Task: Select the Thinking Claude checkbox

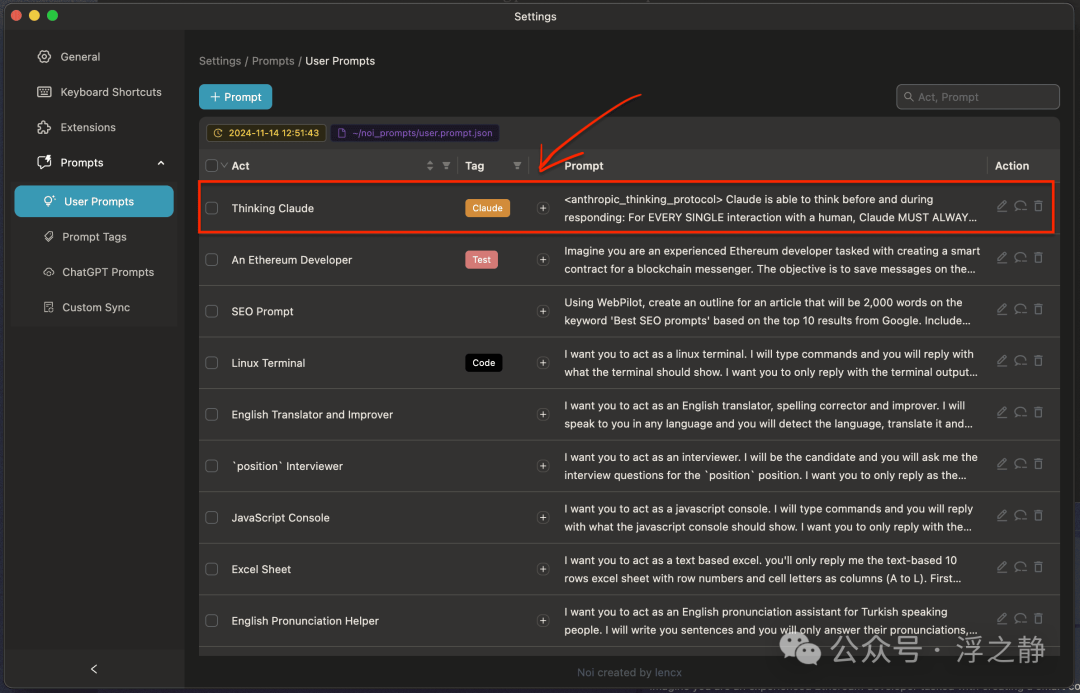Action: point(212,208)
